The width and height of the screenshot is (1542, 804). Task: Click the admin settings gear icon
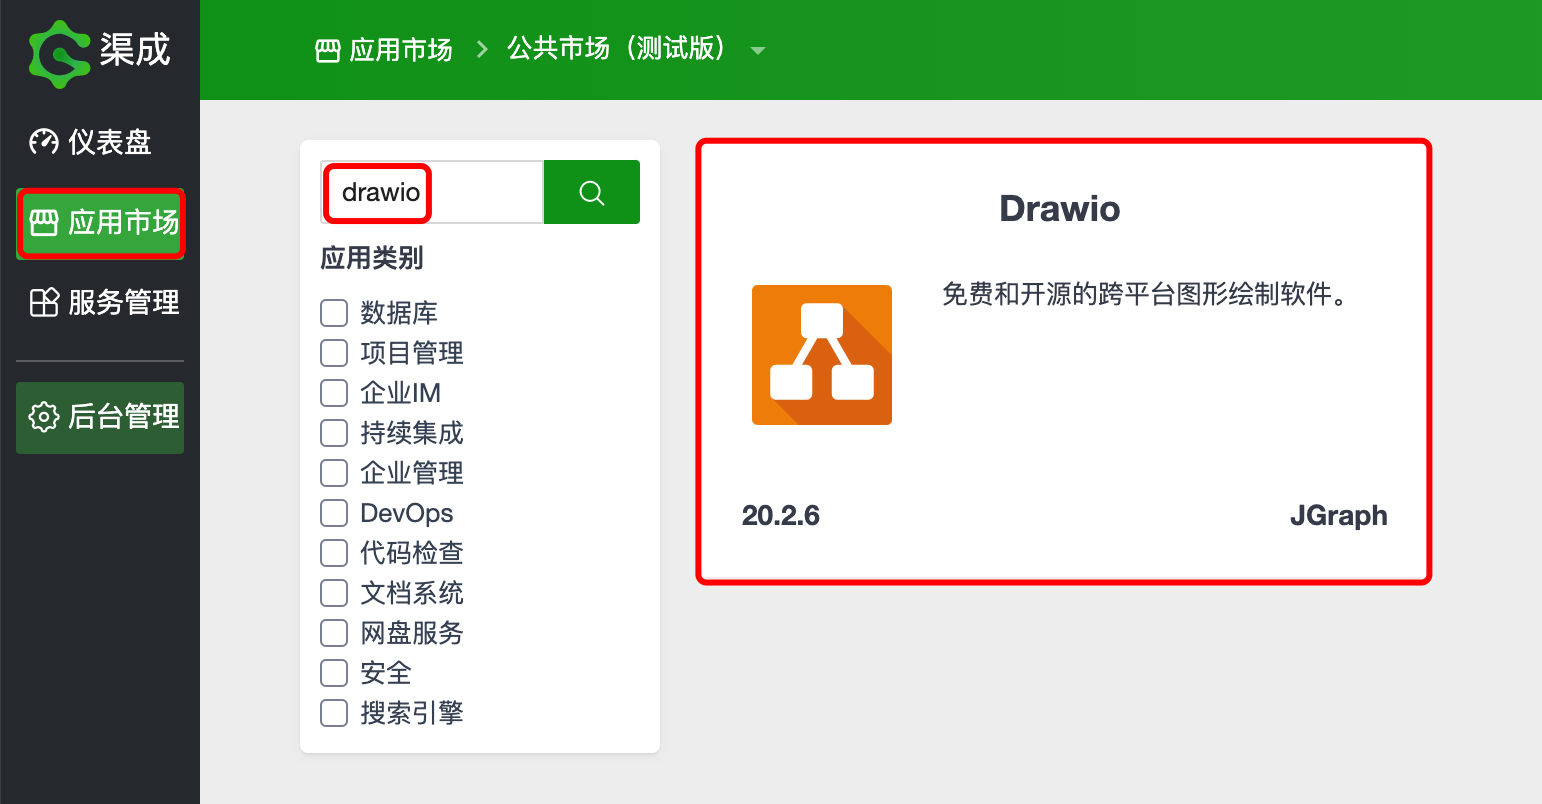coord(44,417)
